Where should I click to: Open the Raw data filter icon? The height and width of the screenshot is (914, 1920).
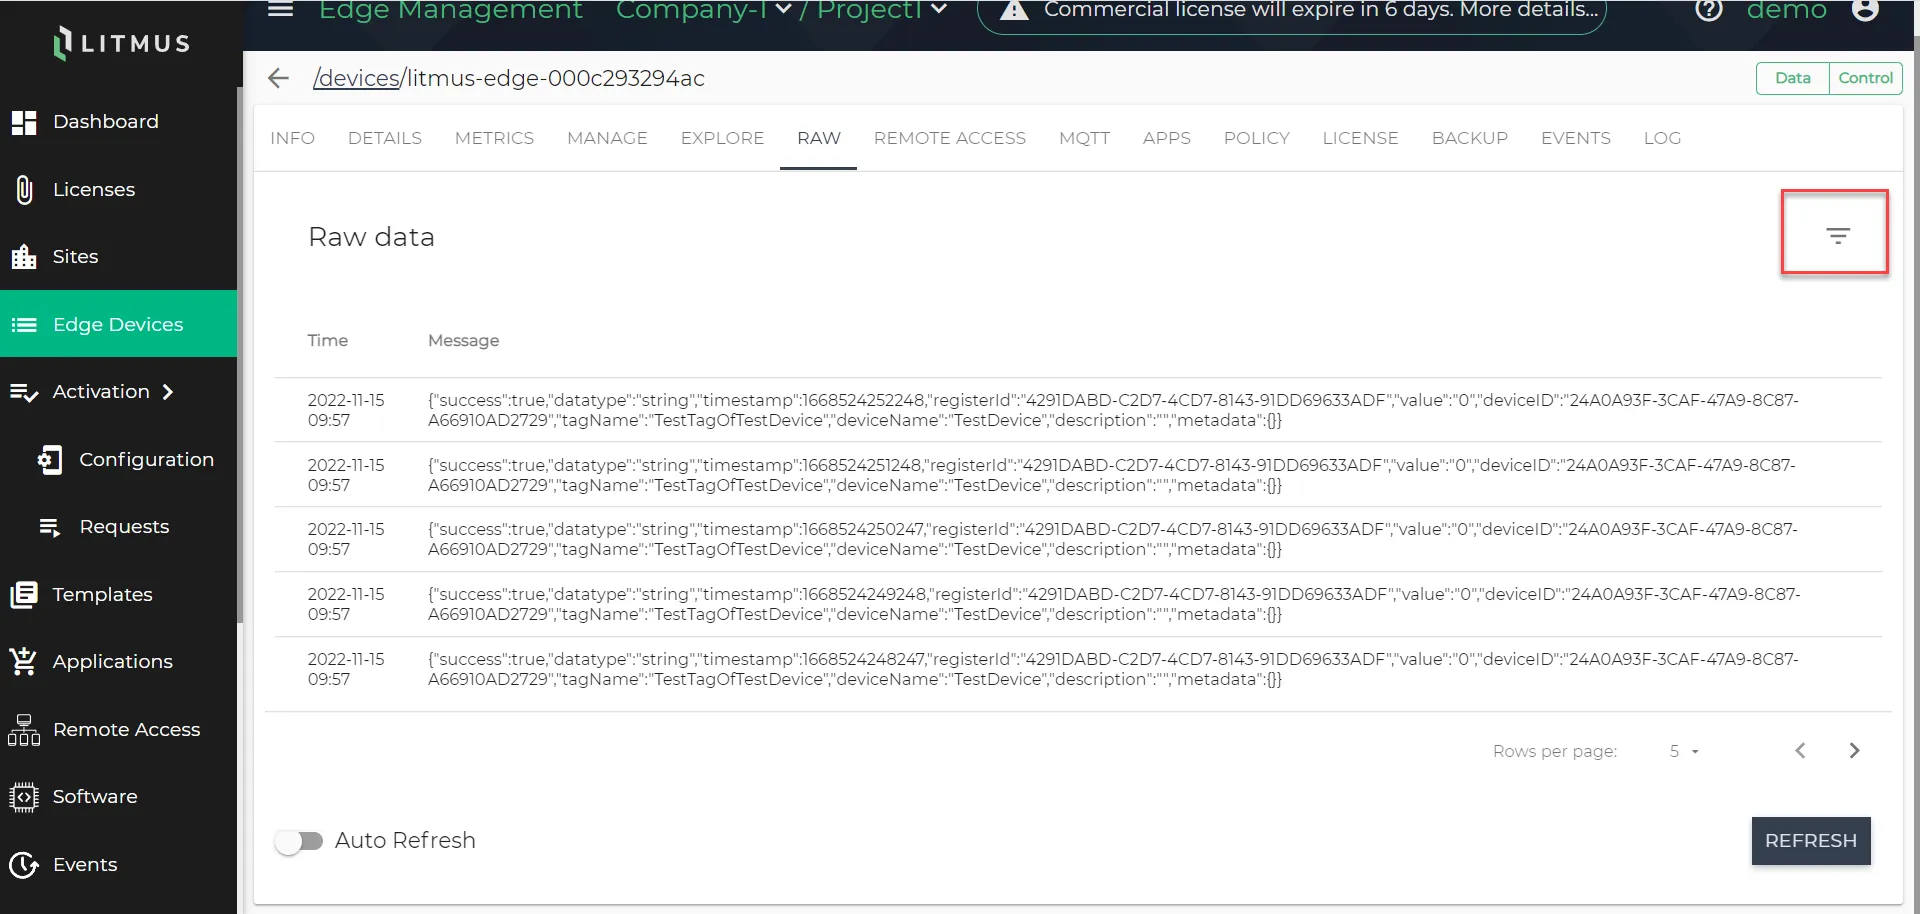pyautogui.click(x=1837, y=236)
